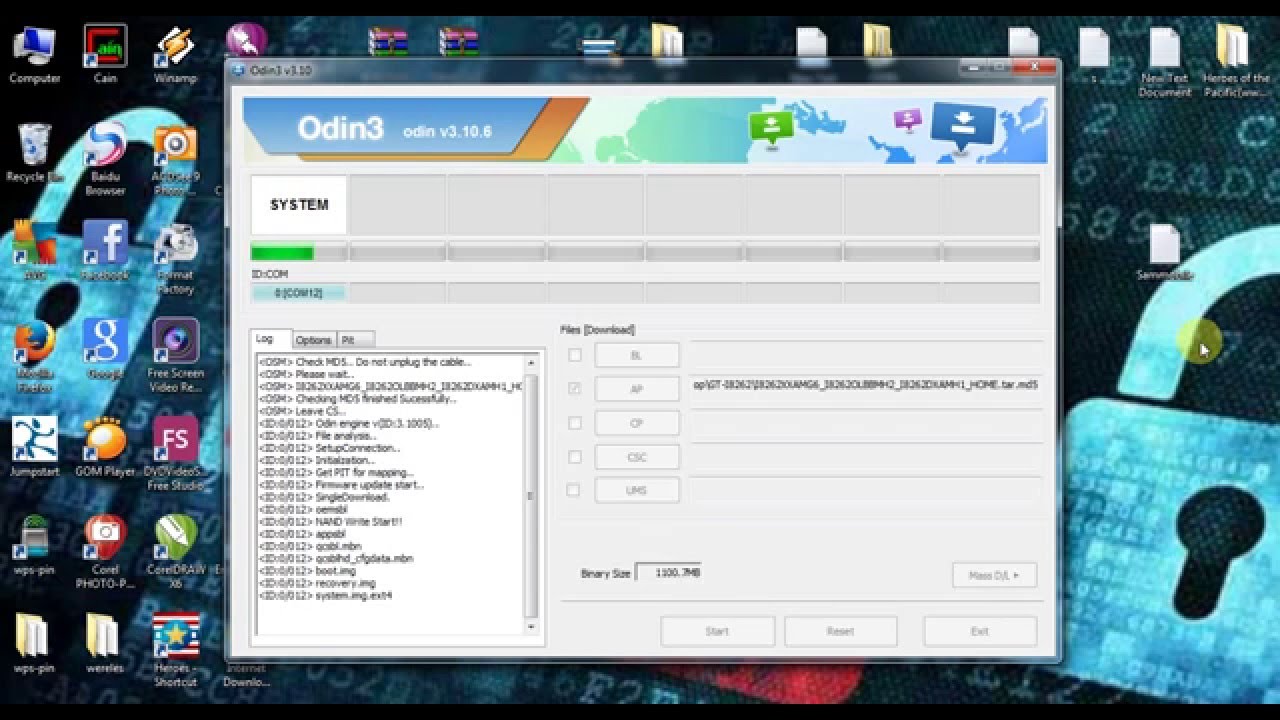Screen dimensions: 1280x720
Task: Click the NAND Write Start!! log line
Action: coord(331,522)
